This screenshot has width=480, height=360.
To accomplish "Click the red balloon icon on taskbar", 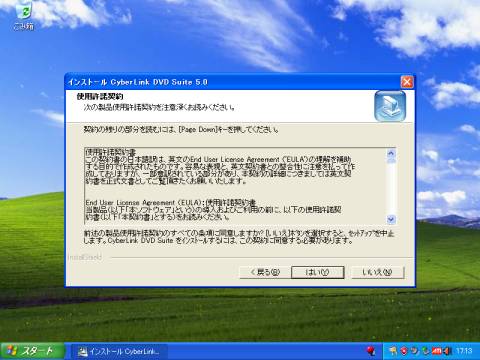I will pos(371,351).
